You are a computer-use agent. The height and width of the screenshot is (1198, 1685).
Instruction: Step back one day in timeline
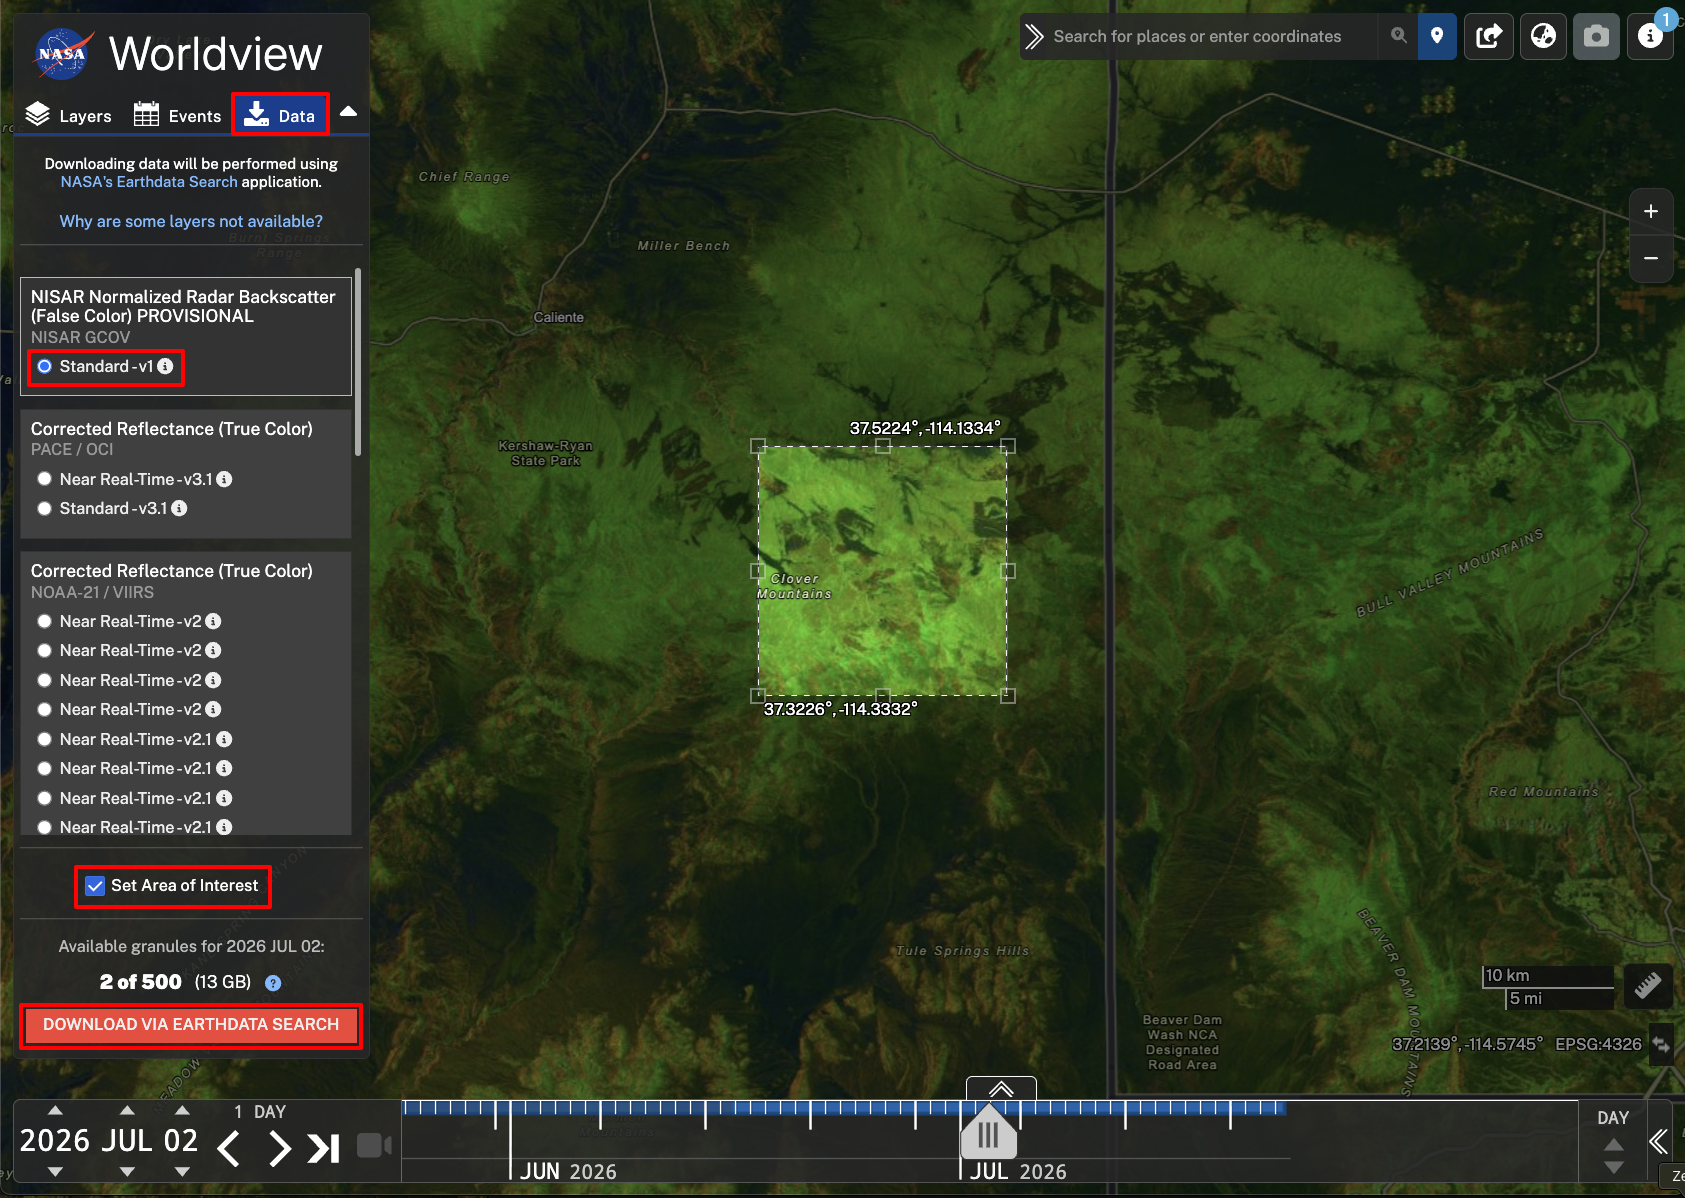point(229,1148)
